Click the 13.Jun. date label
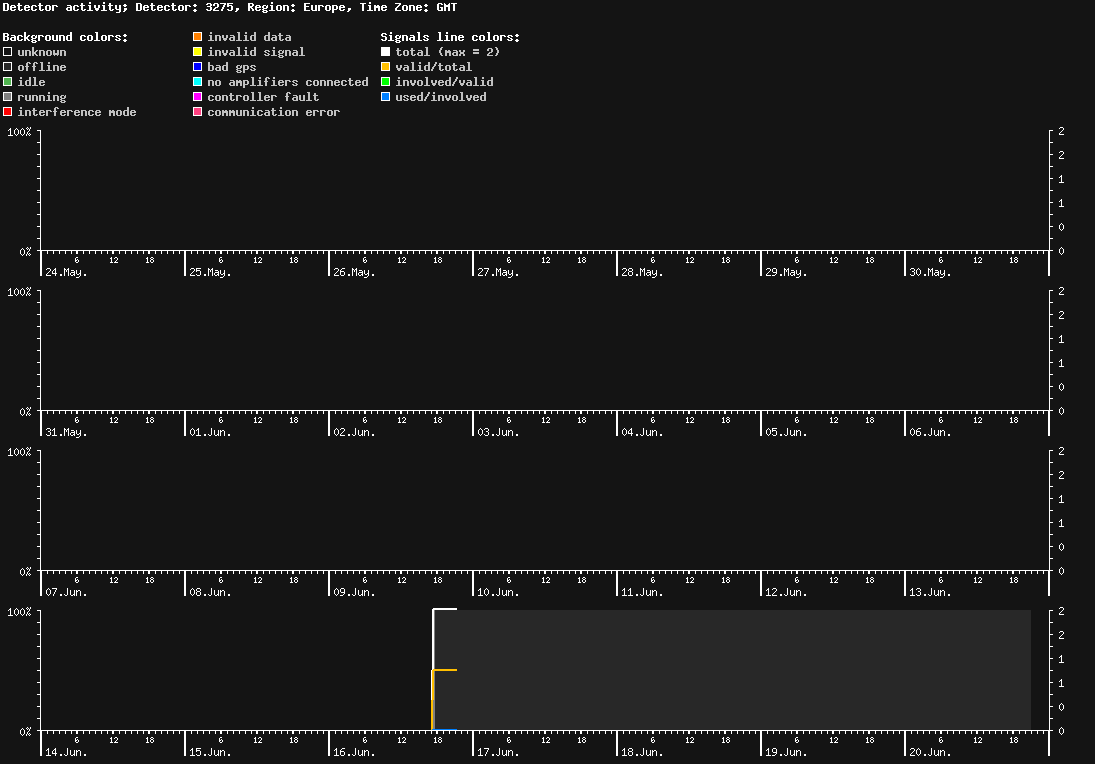 (930, 592)
